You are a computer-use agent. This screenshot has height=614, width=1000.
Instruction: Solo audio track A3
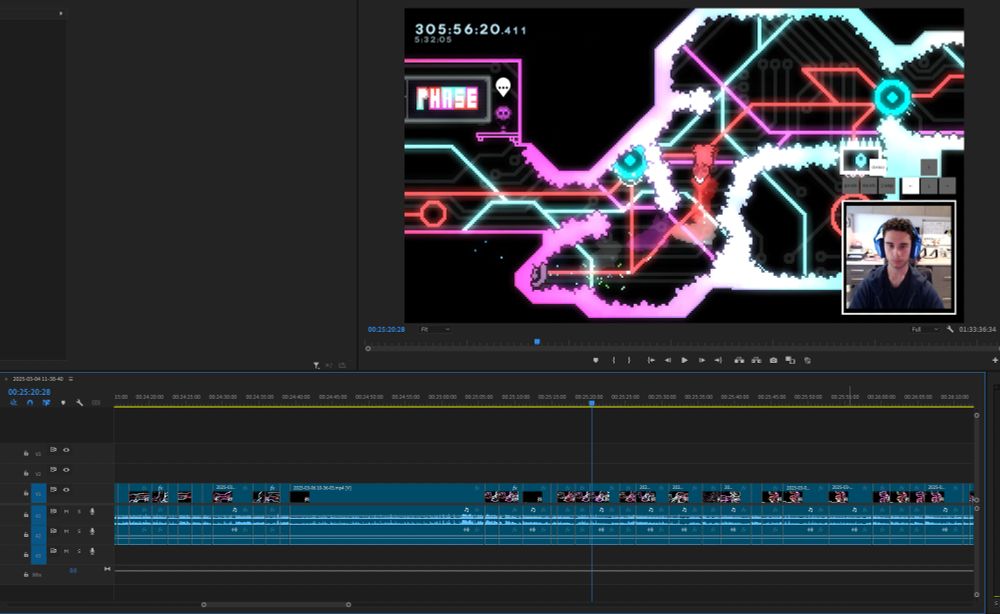(x=80, y=551)
